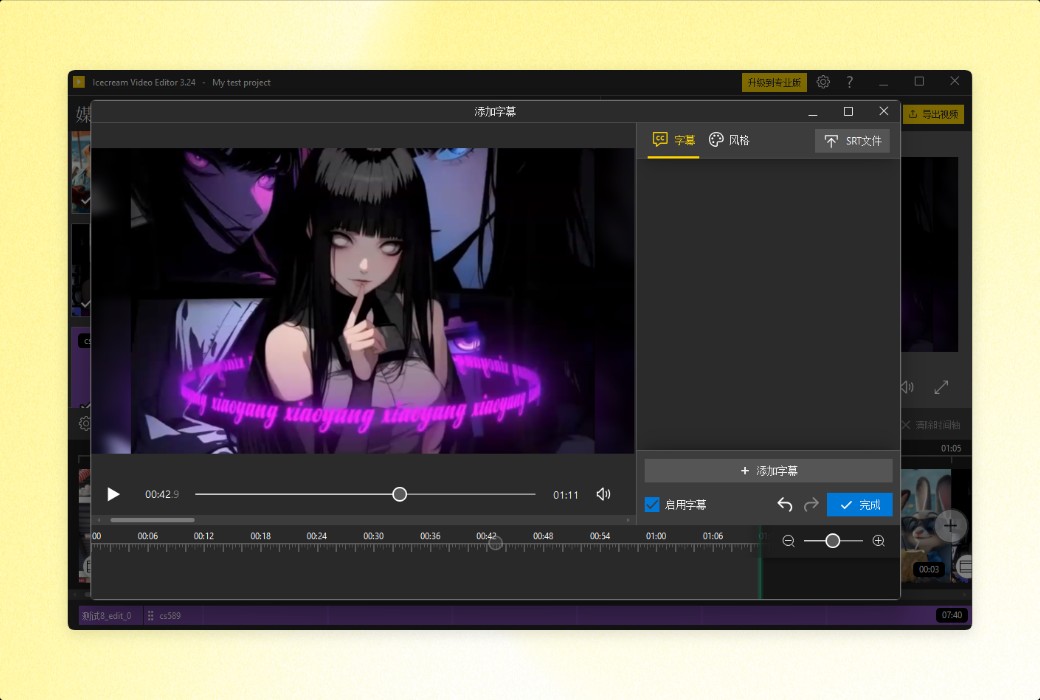Undo the last subtitle action
1040x700 pixels.
(784, 504)
